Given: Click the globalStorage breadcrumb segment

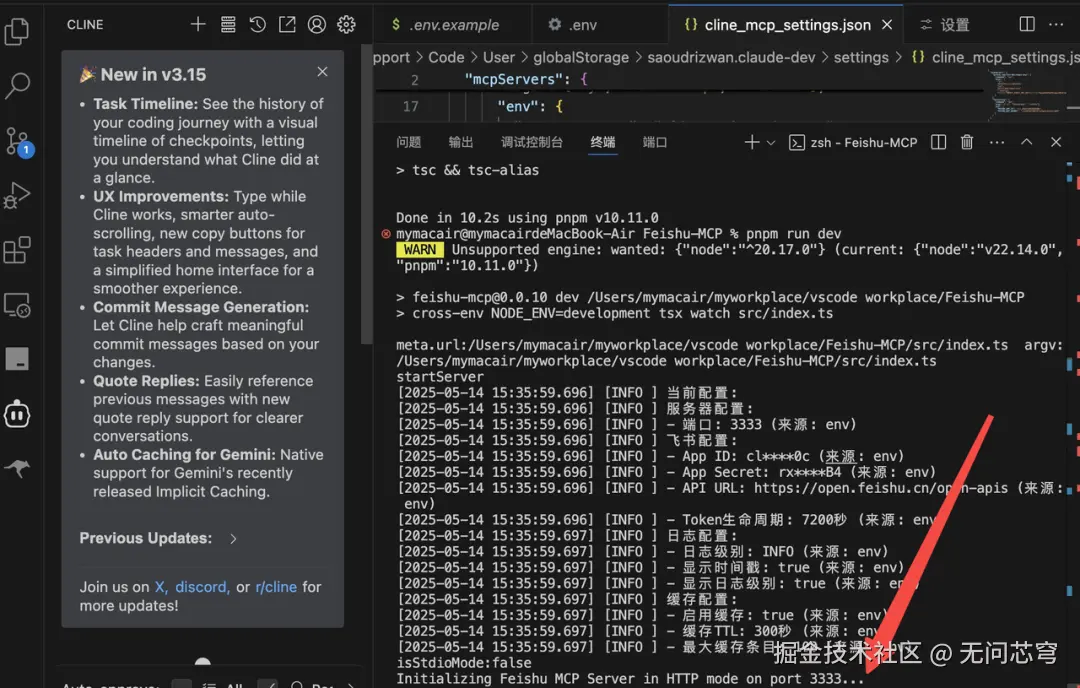Looking at the screenshot, I should (581, 57).
